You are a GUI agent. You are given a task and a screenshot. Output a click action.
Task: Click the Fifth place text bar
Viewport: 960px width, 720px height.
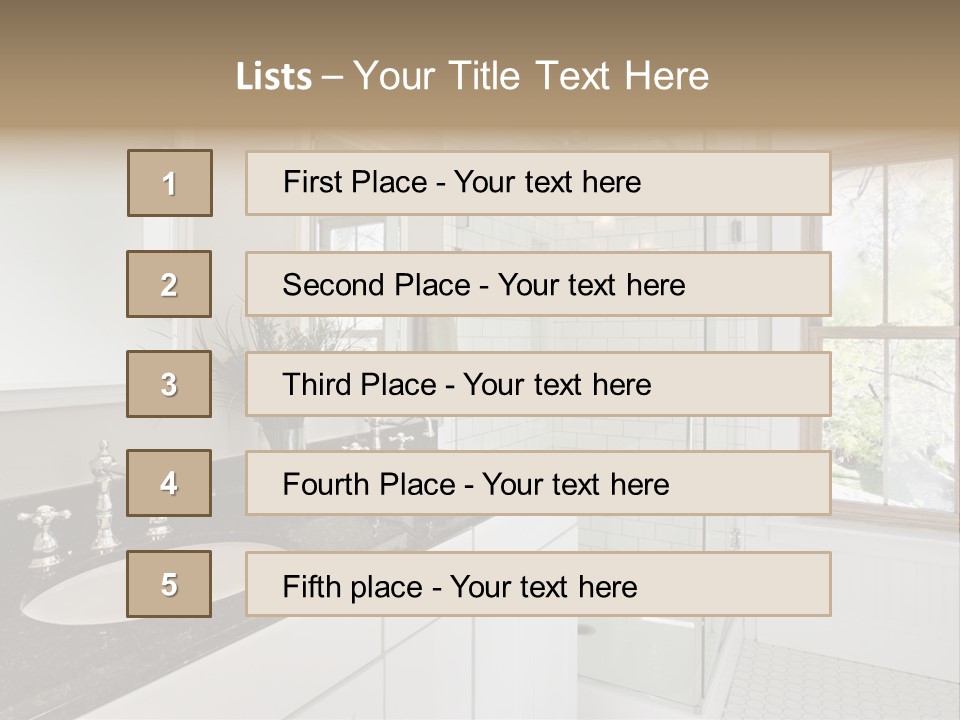538,584
